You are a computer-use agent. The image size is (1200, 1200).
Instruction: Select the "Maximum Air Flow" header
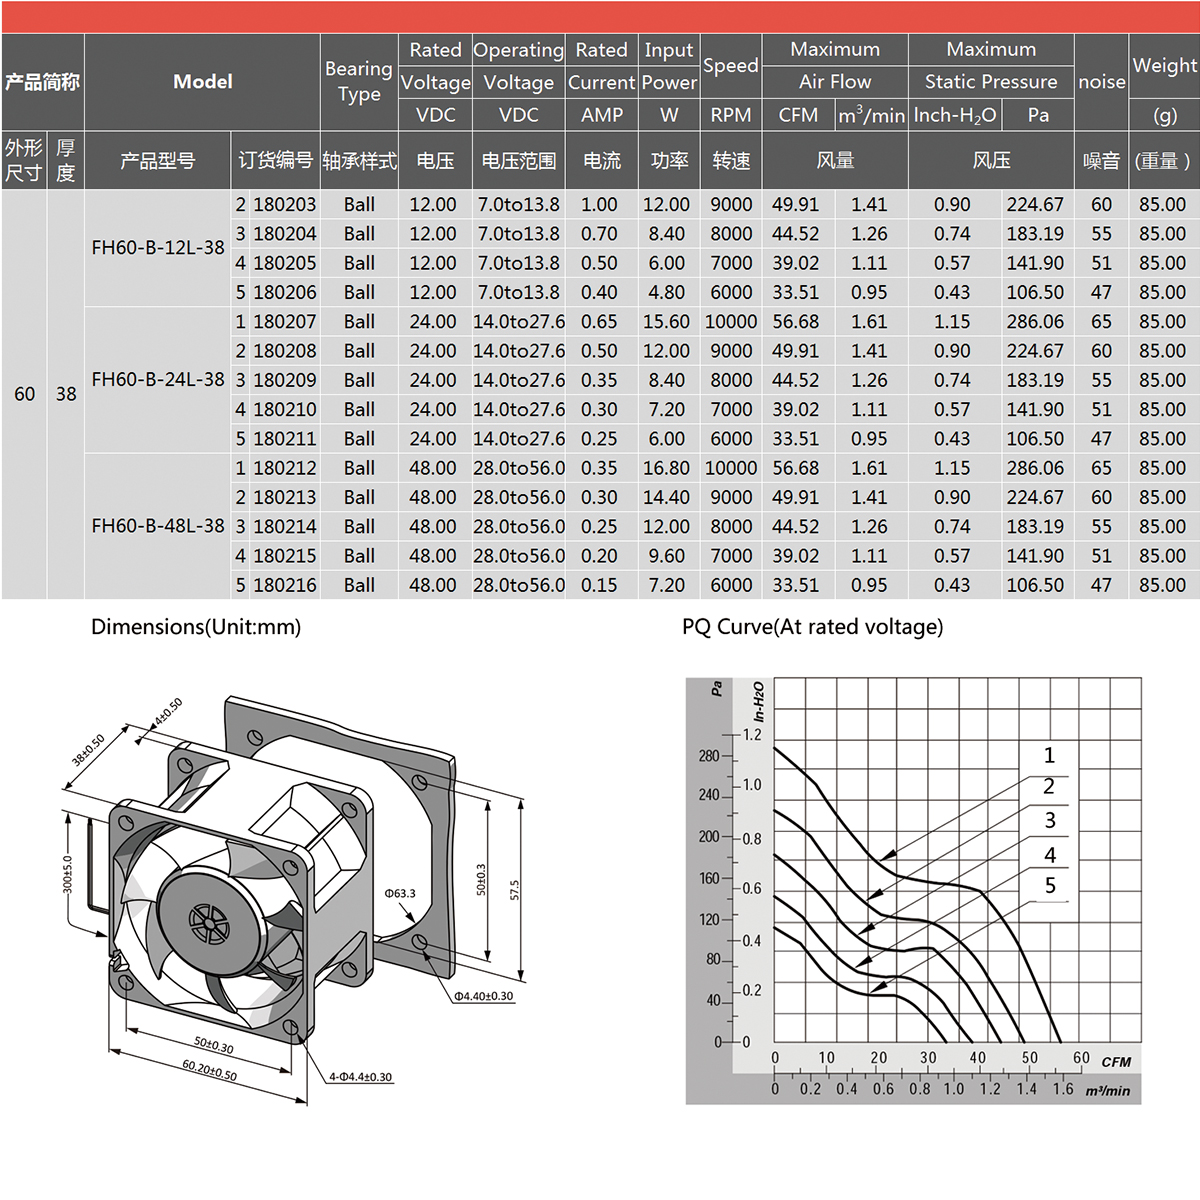pos(835,66)
